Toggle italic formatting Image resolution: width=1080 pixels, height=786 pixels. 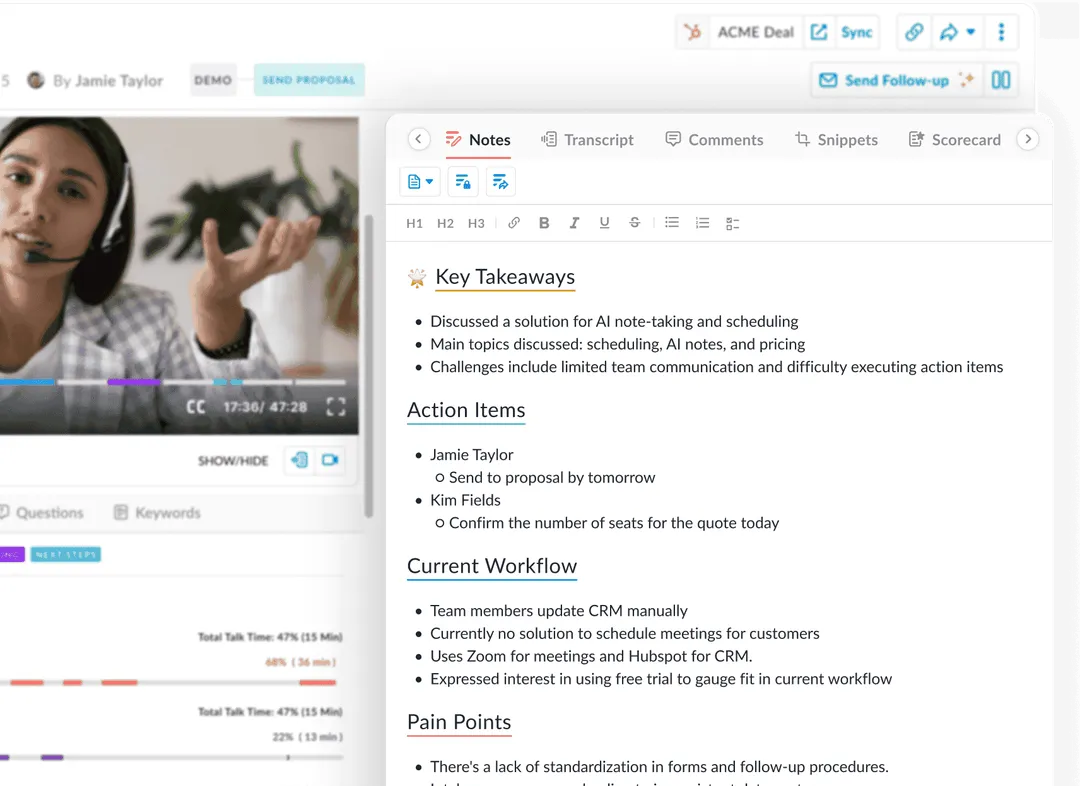(574, 223)
